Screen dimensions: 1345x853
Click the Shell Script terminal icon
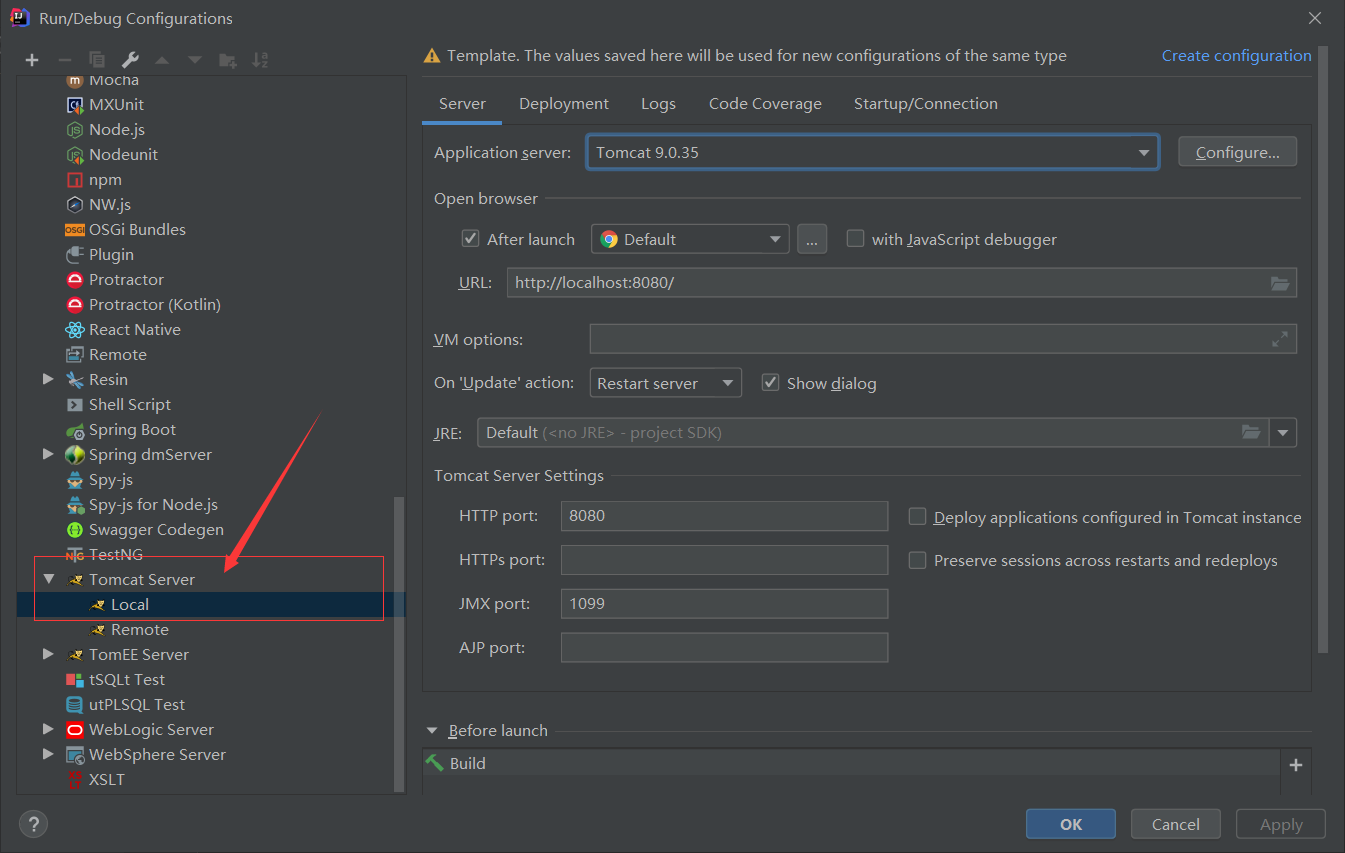point(75,404)
